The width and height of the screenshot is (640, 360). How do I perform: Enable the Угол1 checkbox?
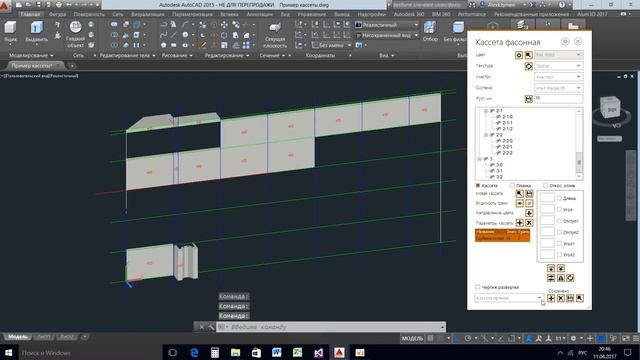tap(559, 243)
